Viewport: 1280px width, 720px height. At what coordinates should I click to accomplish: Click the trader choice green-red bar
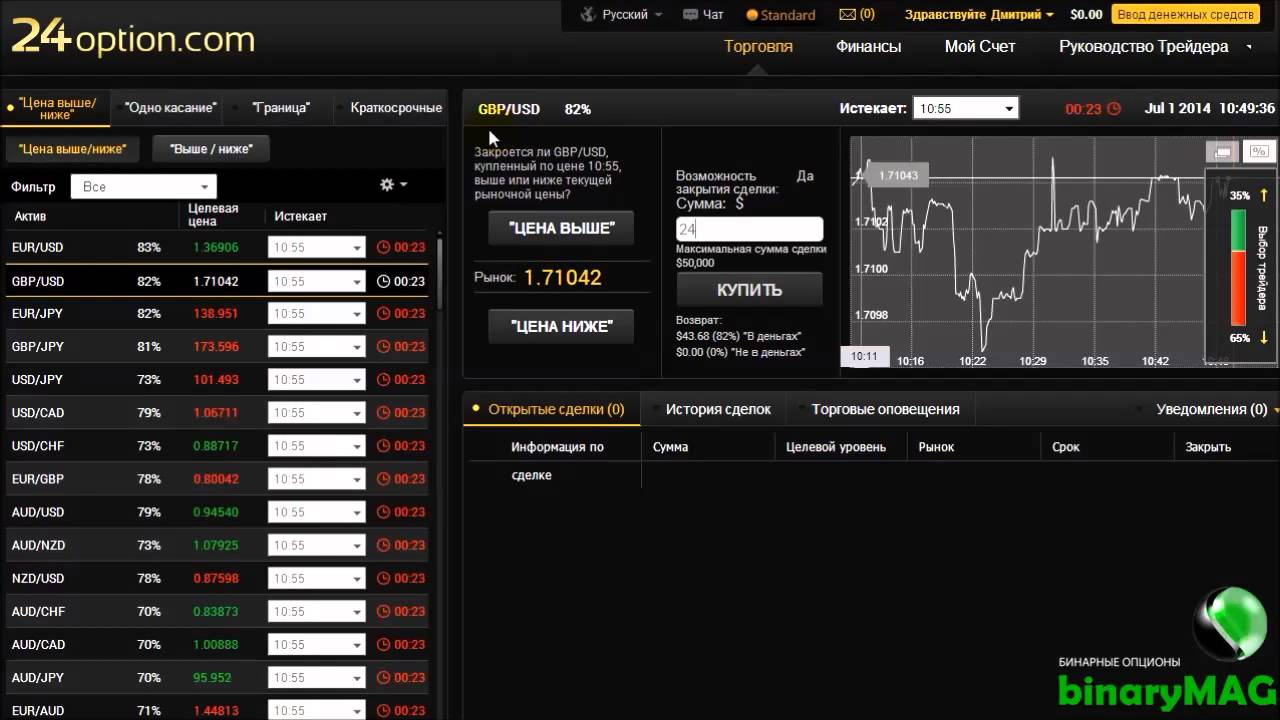click(1238, 267)
